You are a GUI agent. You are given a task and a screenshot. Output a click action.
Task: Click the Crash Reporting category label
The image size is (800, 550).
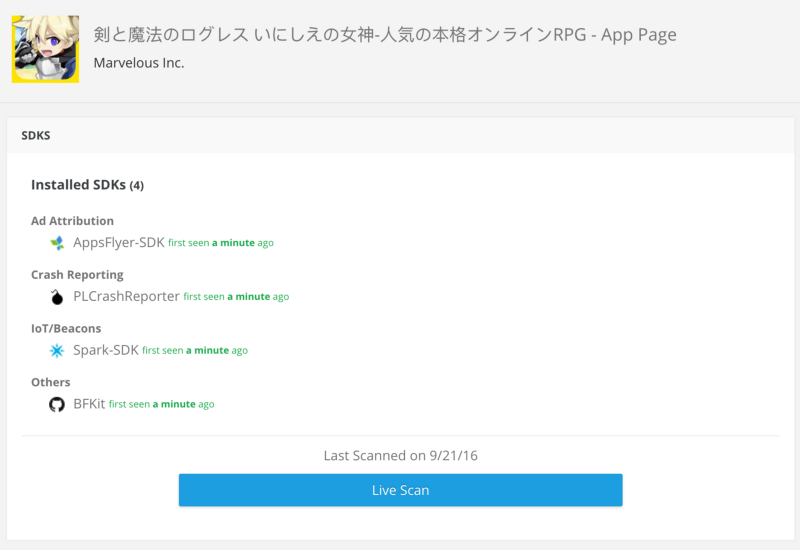tap(77, 274)
